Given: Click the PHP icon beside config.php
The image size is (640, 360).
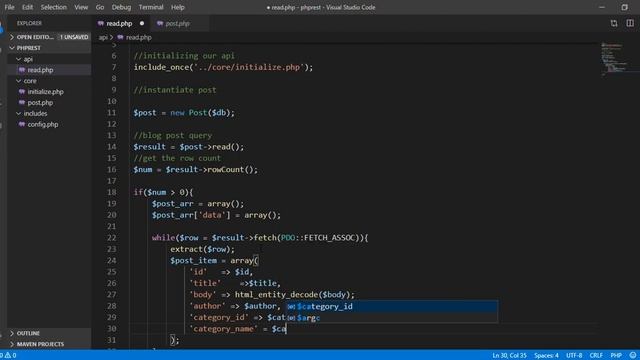Looking at the screenshot, I should pyautogui.click(x=22, y=124).
